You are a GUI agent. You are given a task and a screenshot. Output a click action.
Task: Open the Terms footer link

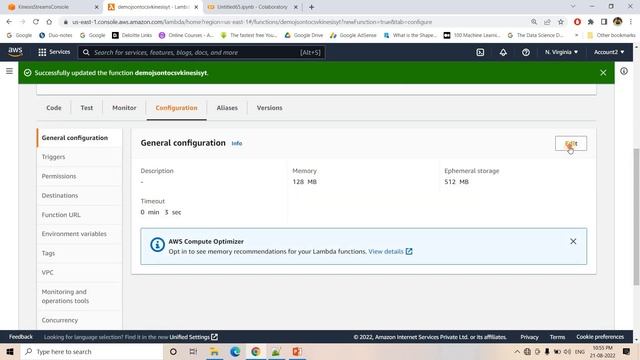point(557,337)
